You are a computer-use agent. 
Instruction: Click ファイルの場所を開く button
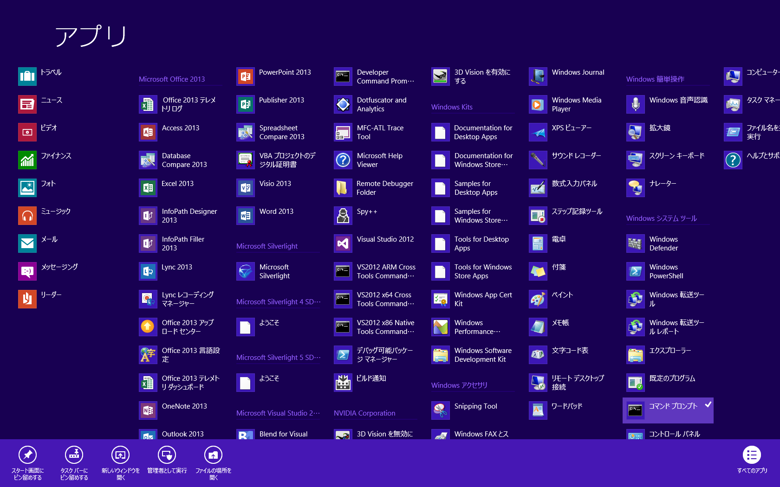(213, 463)
